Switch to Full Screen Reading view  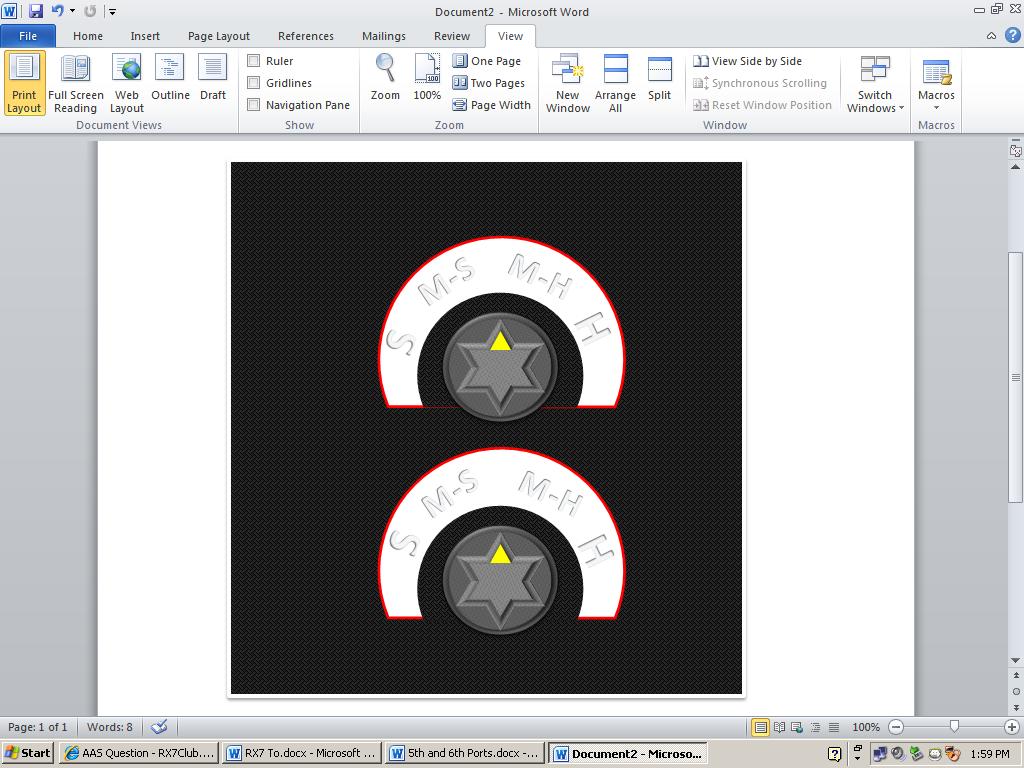click(x=76, y=84)
